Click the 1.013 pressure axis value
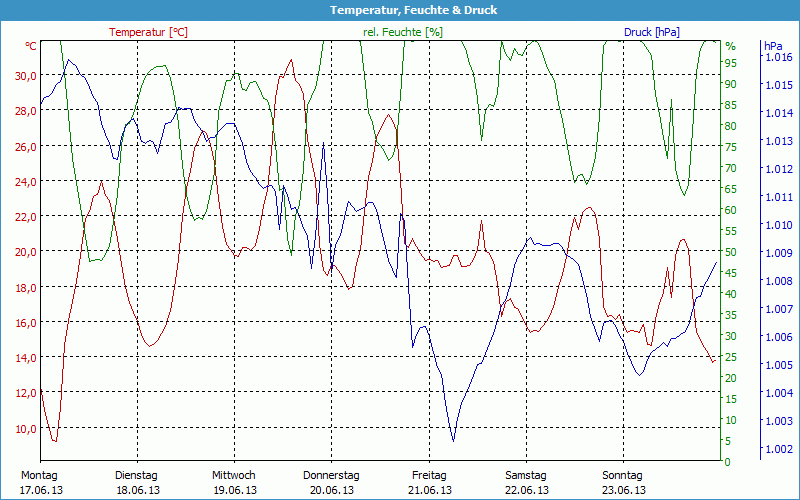800x500 pixels. pos(779,141)
